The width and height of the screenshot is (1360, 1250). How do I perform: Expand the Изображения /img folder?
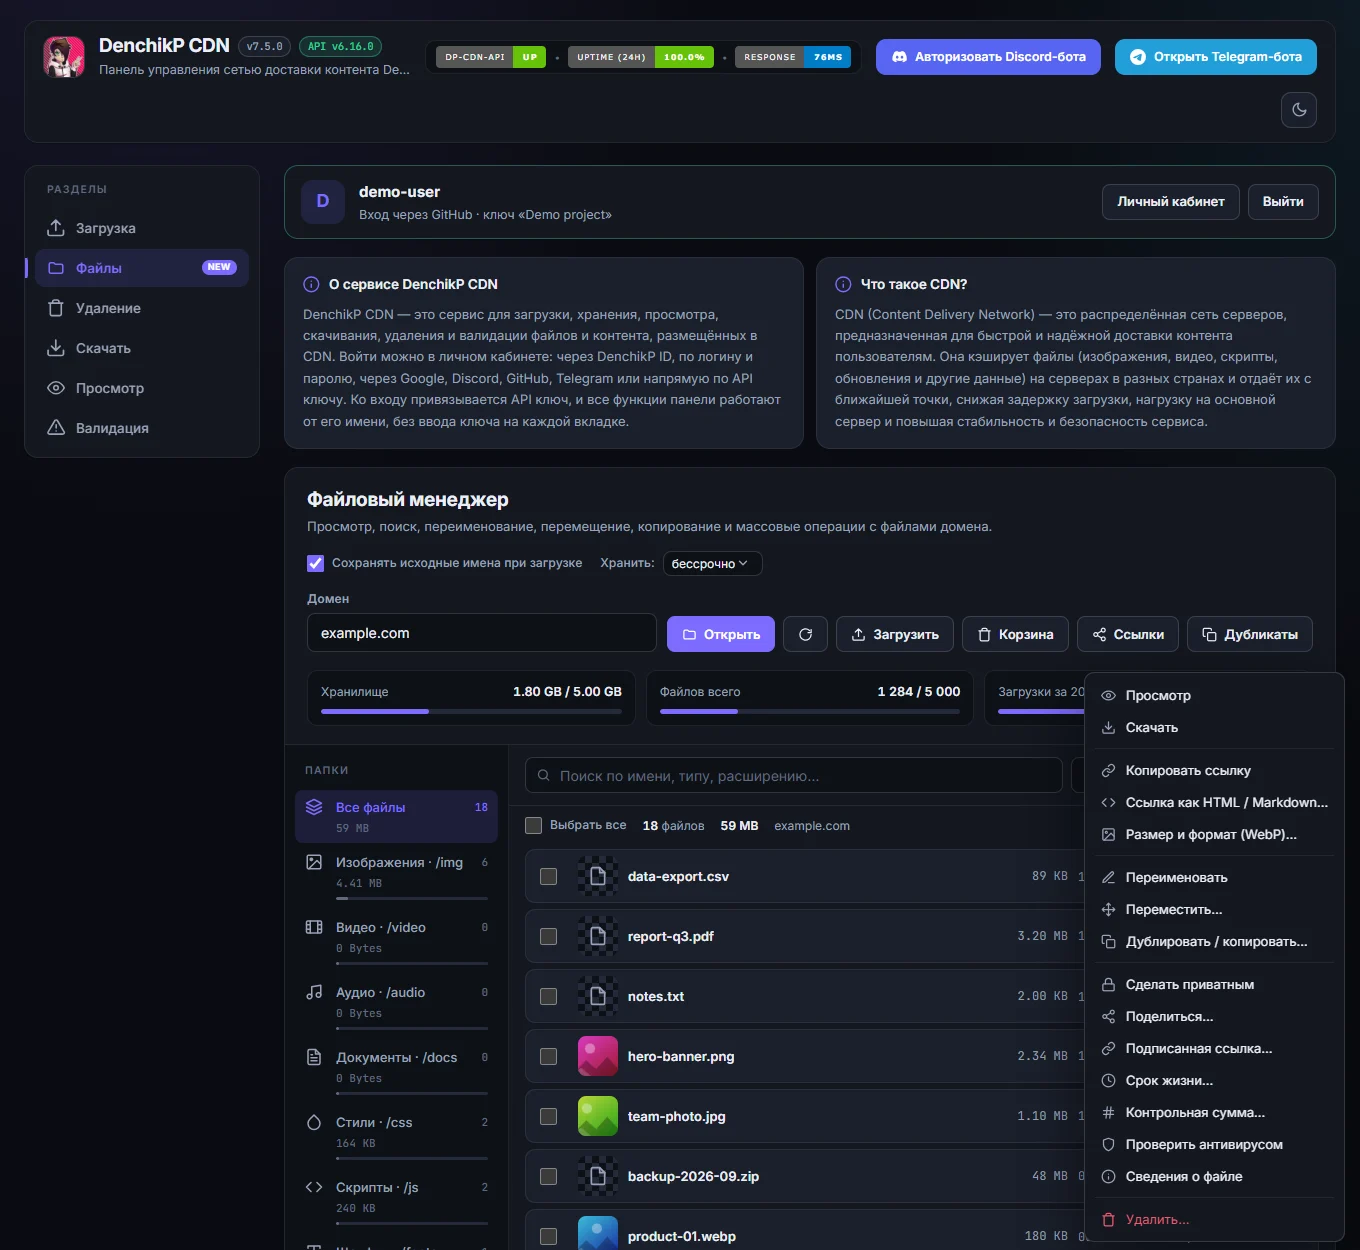(x=397, y=872)
